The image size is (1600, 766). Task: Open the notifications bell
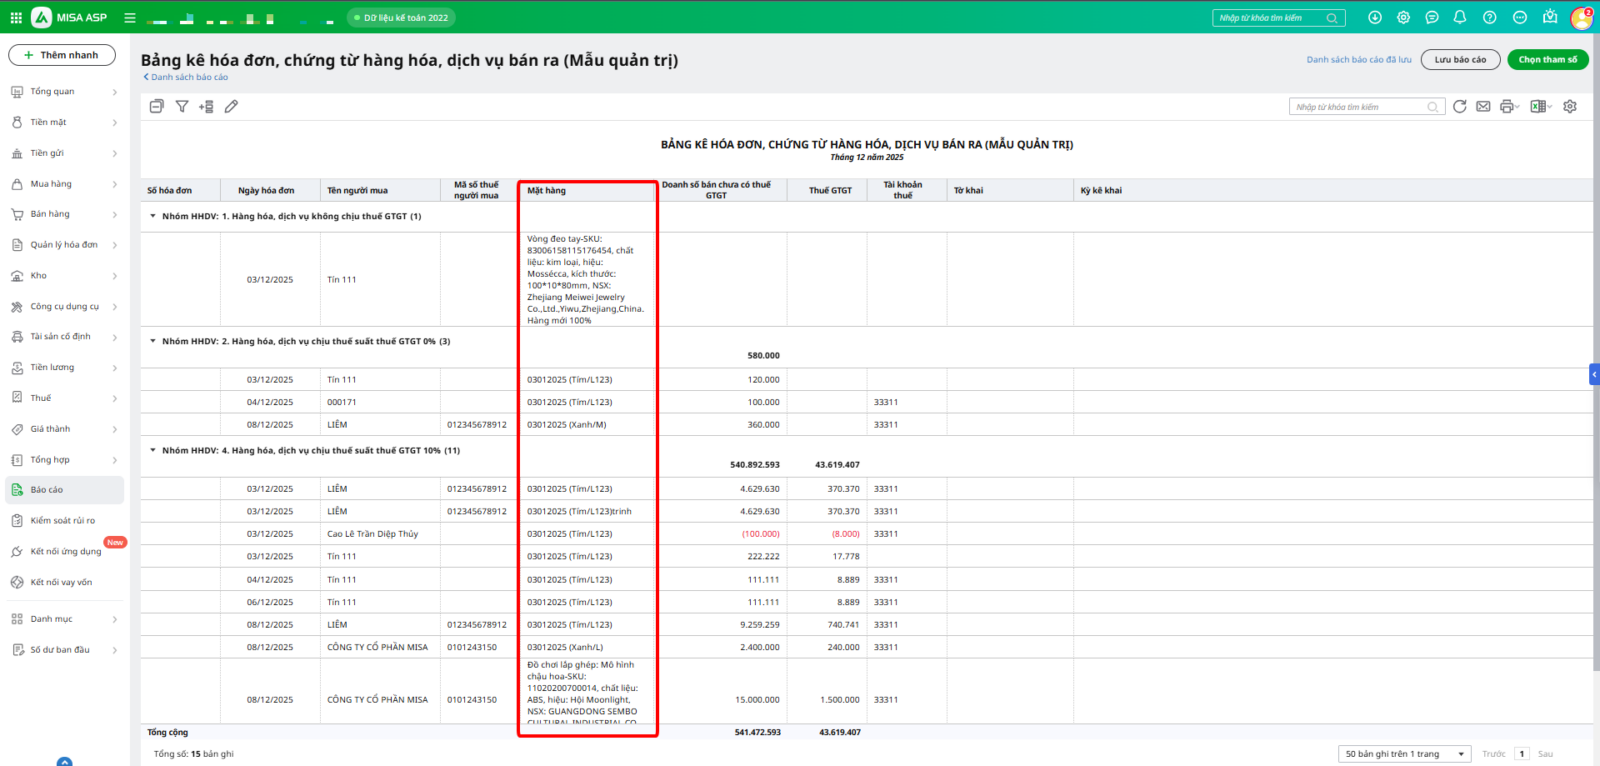tap(1460, 18)
